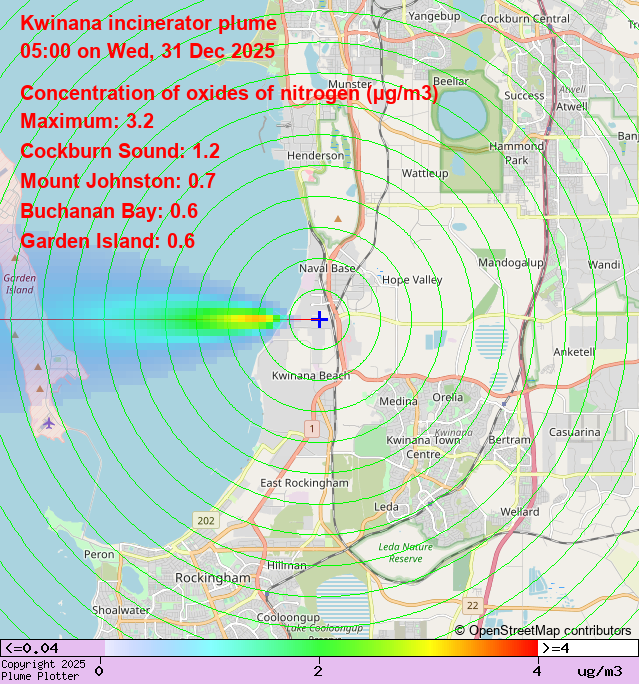Click the Kwinana incinerator plume title

coord(148,22)
